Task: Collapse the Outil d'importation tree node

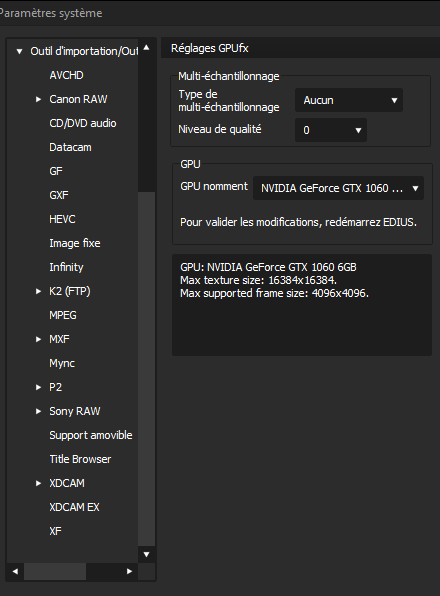Action: 19,51
